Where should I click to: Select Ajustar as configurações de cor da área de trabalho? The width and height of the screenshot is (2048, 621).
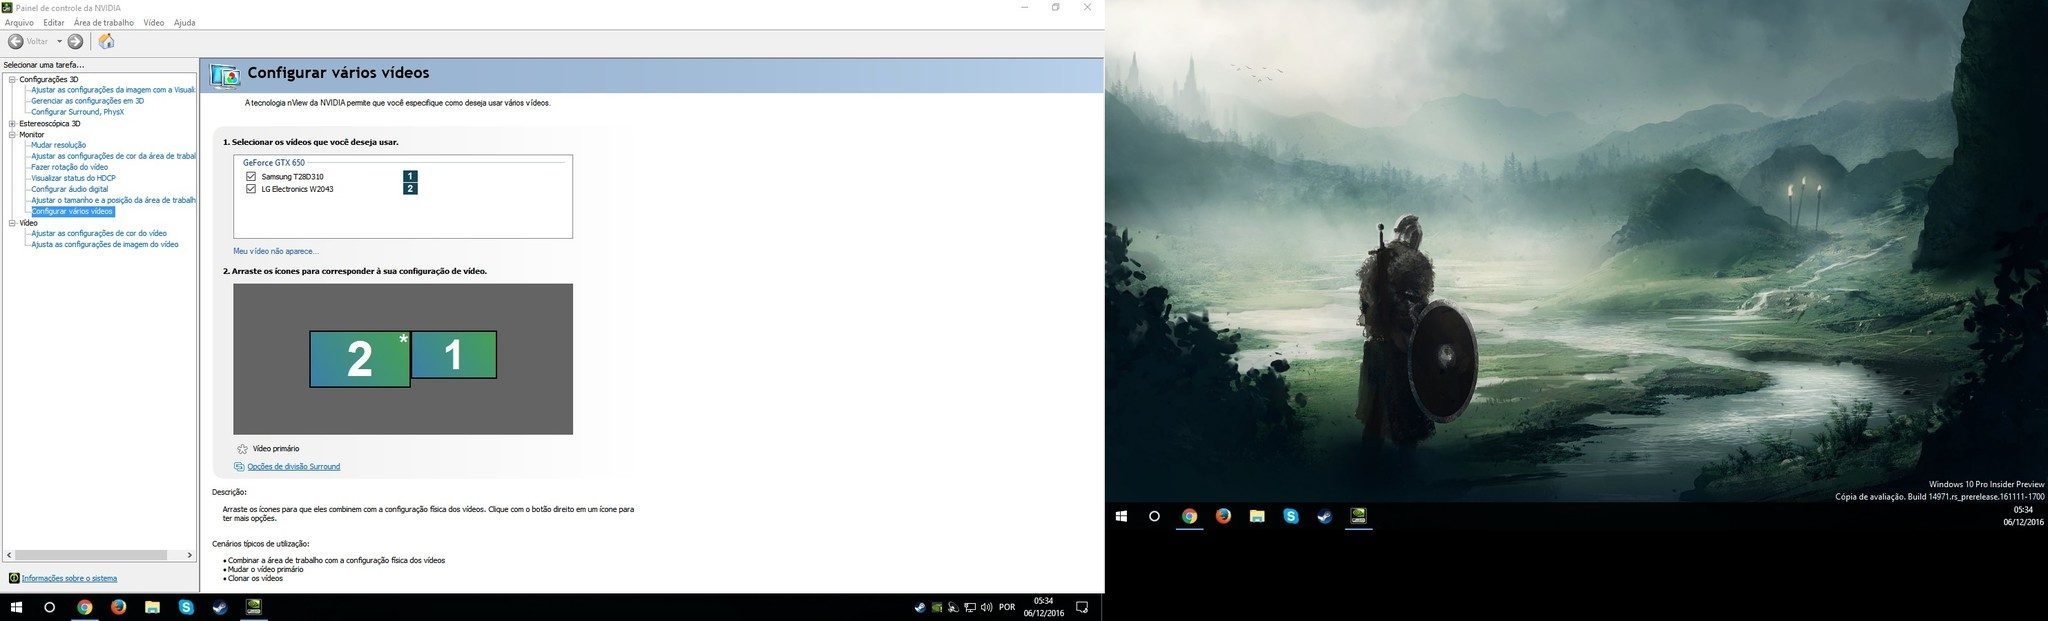[113, 156]
